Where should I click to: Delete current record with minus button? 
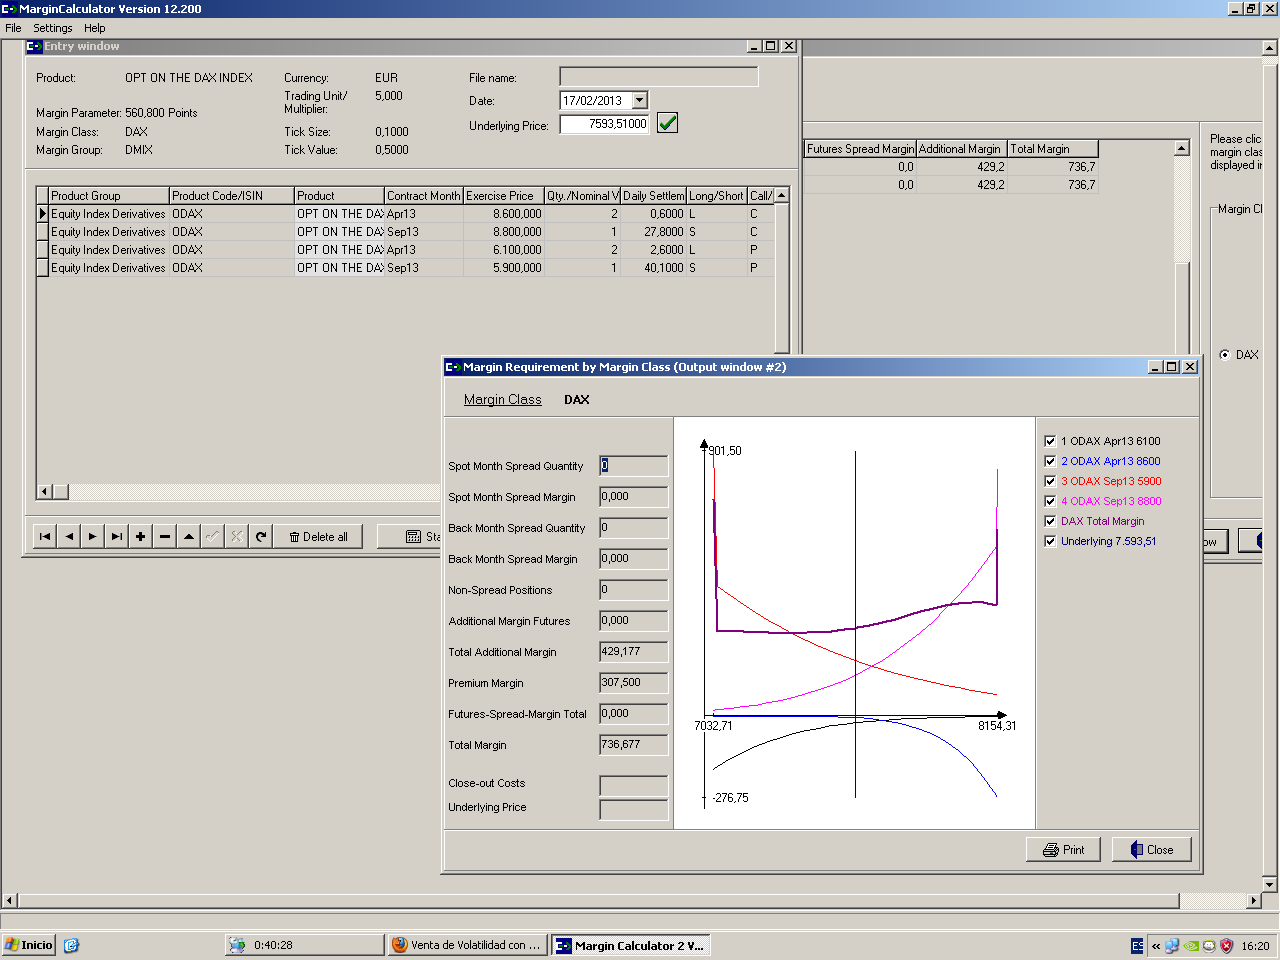click(x=165, y=537)
